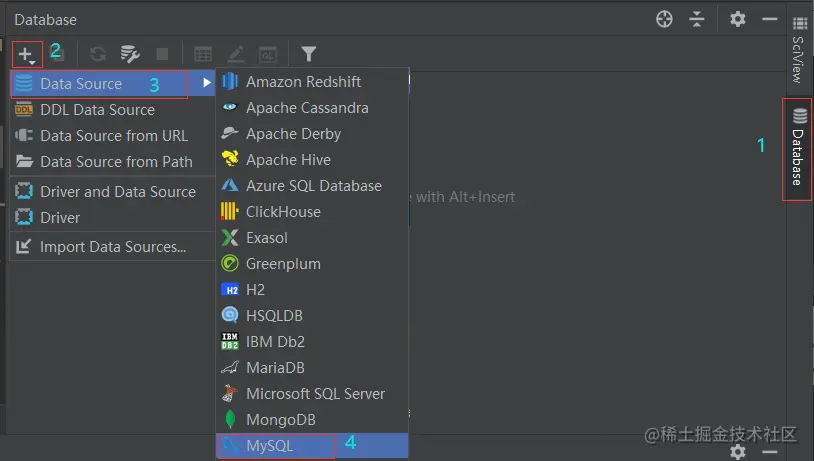Select Apache Hive data source

tap(312, 159)
